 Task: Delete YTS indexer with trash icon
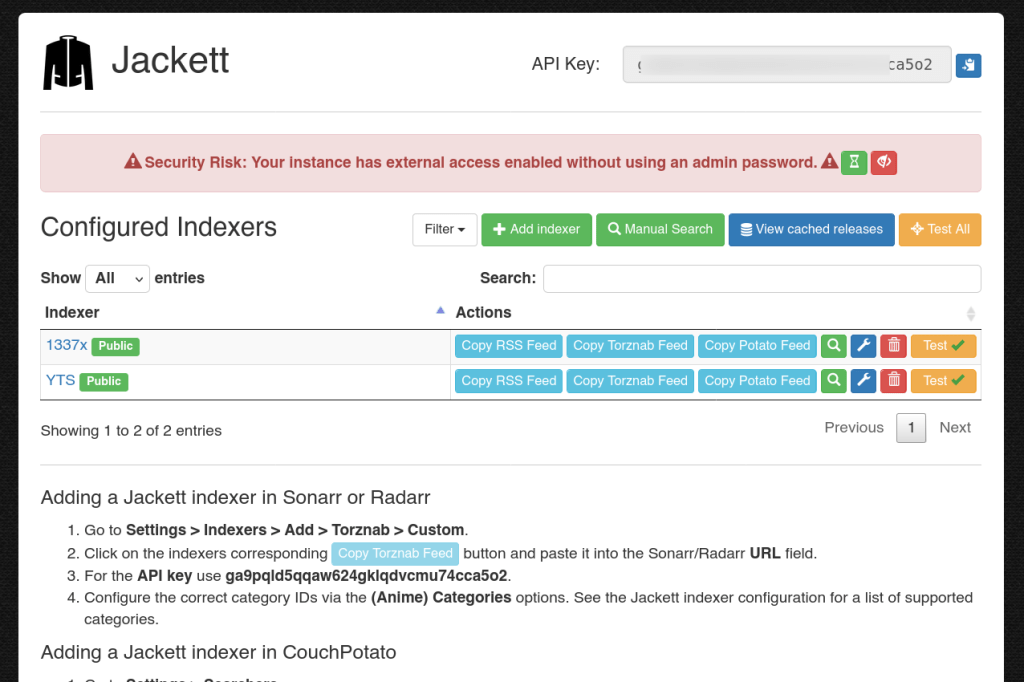click(893, 381)
